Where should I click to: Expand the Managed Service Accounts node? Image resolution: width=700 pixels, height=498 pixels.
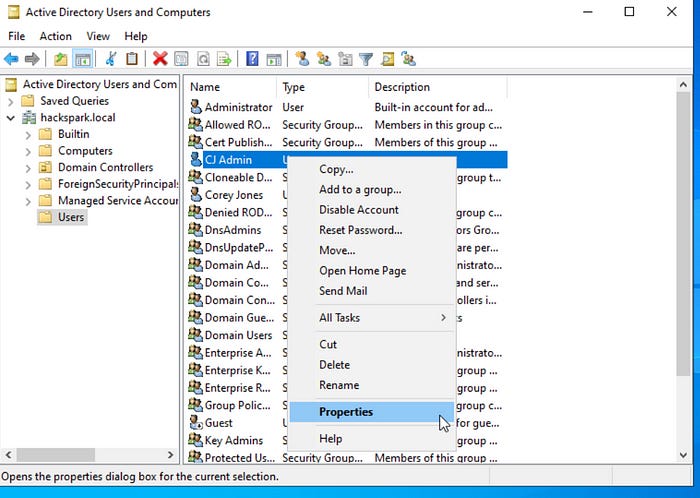(x=28, y=201)
